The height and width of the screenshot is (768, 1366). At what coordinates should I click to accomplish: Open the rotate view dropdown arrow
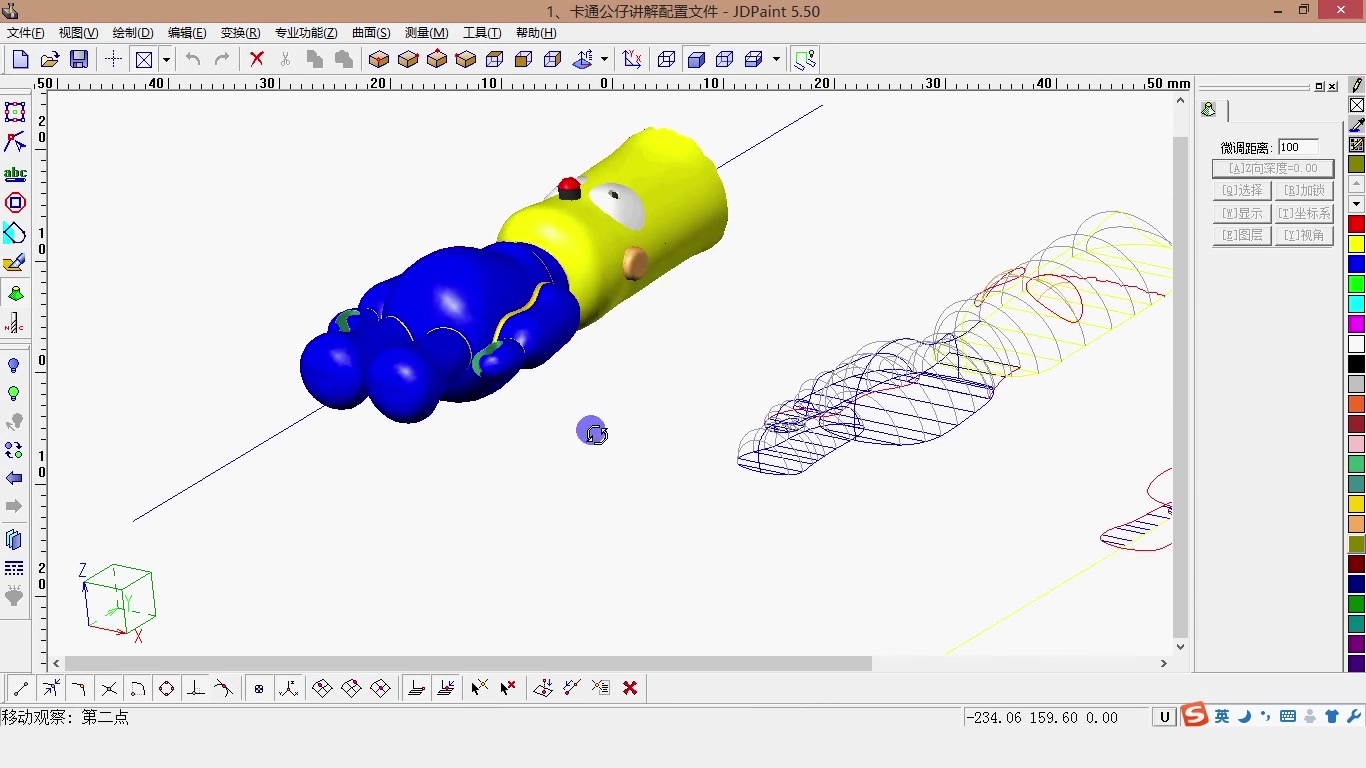click(605, 59)
